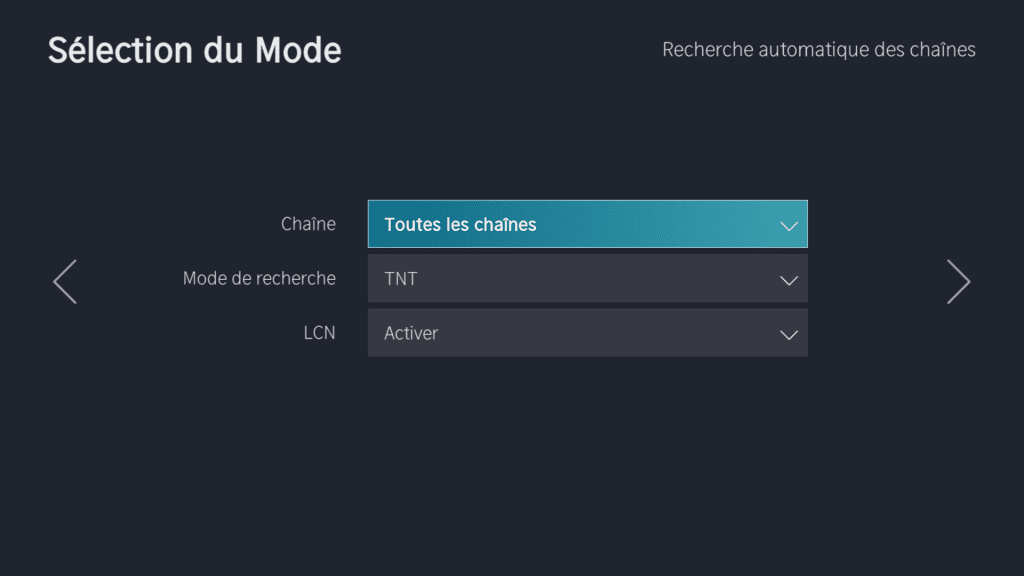
Task: Click the 'LCN' field label
Action: [x=319, y=333]
